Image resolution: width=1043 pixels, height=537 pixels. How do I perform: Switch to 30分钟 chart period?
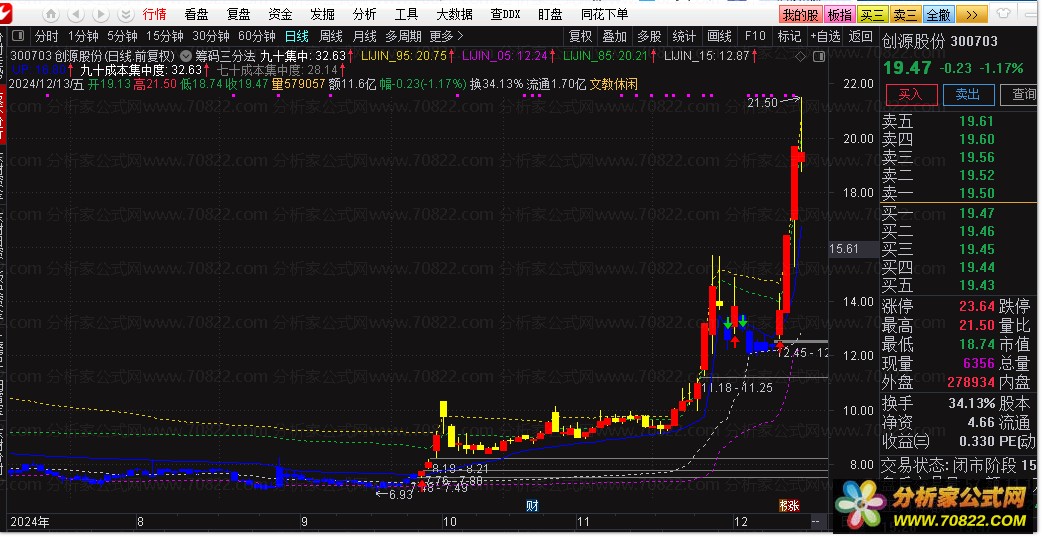point(210,36)
